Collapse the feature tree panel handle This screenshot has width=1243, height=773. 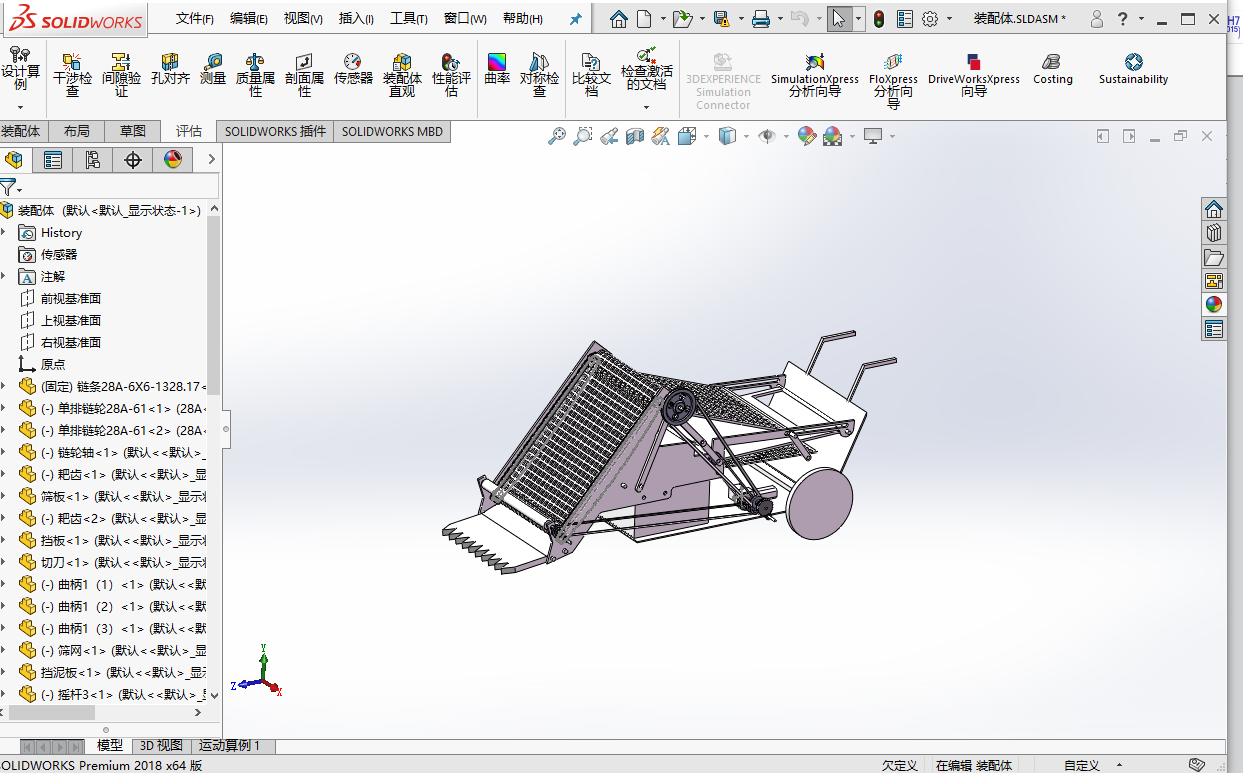pyautogui.click(x=226, y=430)
